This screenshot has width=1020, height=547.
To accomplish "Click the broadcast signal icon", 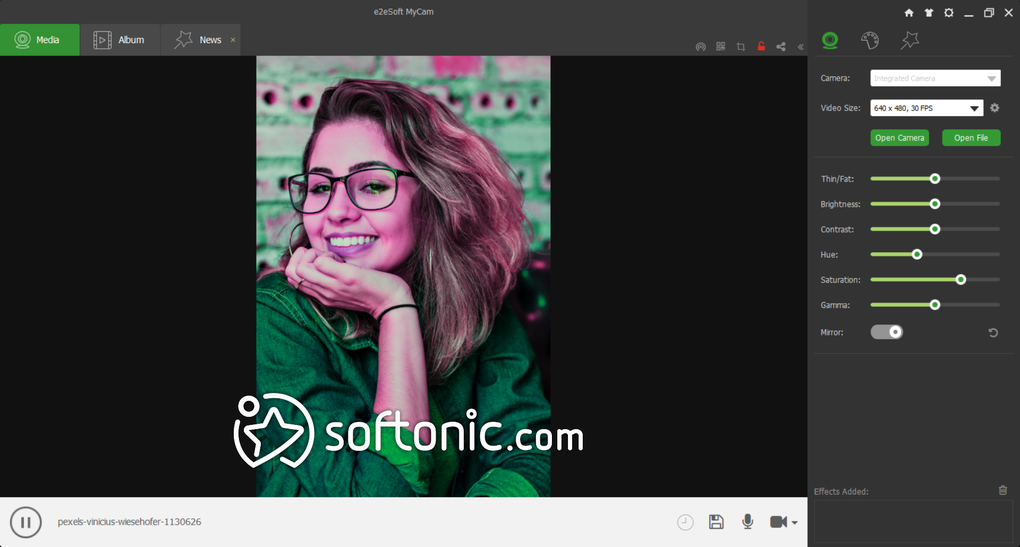I will coord(701,47).
